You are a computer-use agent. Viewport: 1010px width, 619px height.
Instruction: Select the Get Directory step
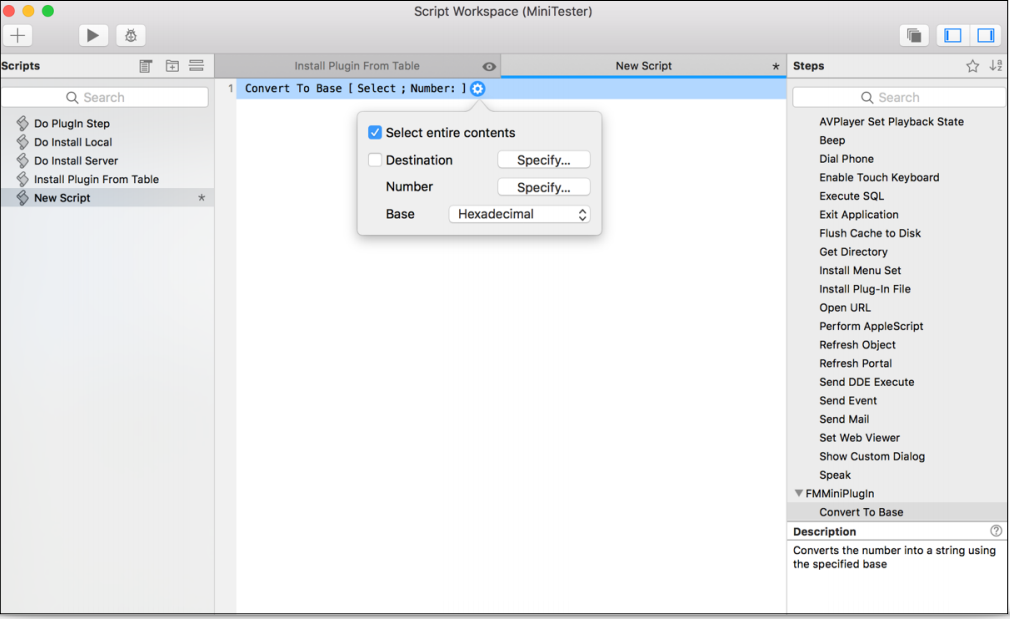[x=853, y=252]
